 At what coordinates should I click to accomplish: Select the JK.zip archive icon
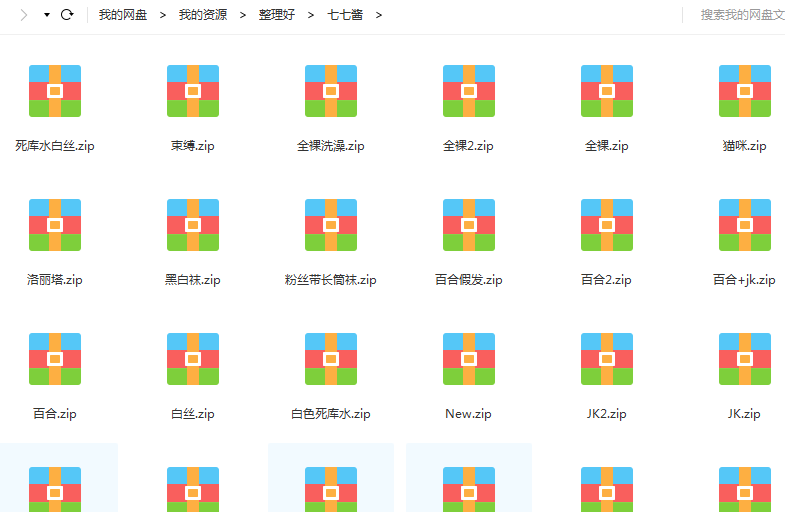click(745, 359)
